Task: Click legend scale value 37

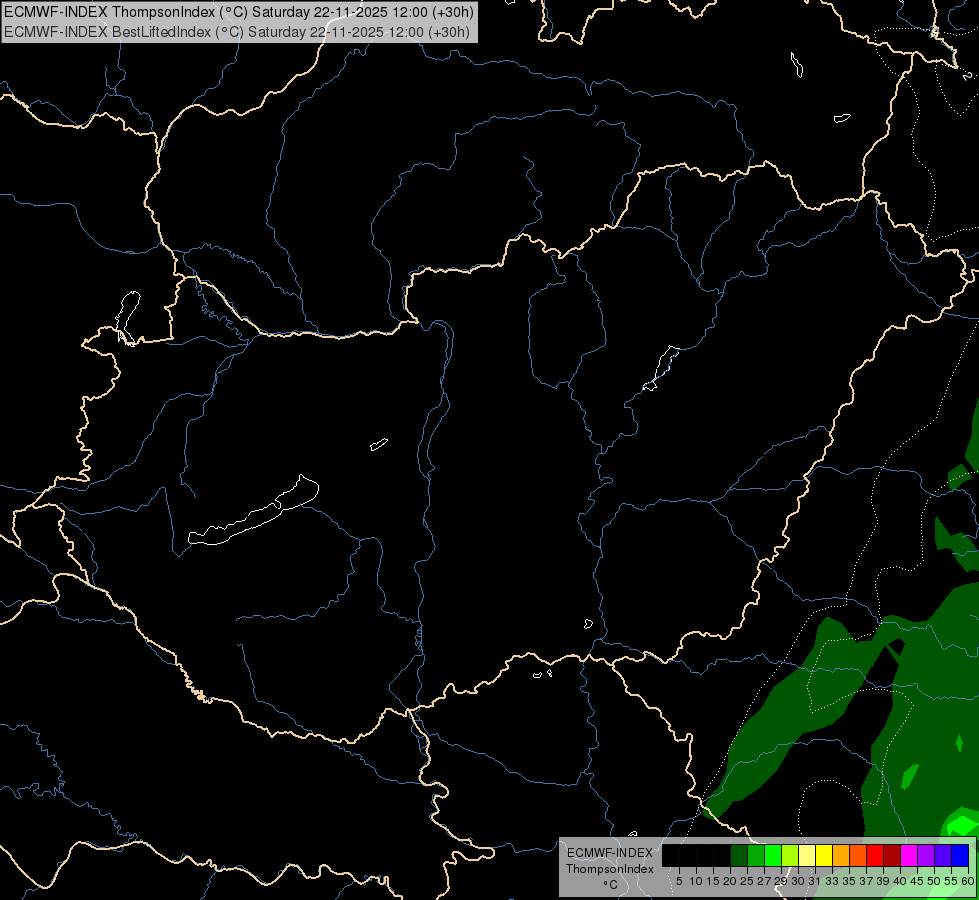Action: coord(866,881)
